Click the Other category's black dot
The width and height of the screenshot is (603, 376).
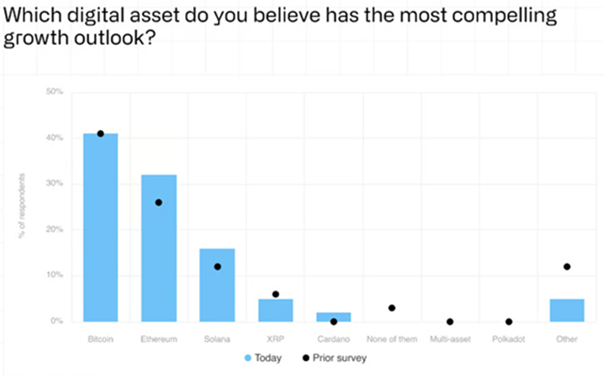[x=567, y=267]
